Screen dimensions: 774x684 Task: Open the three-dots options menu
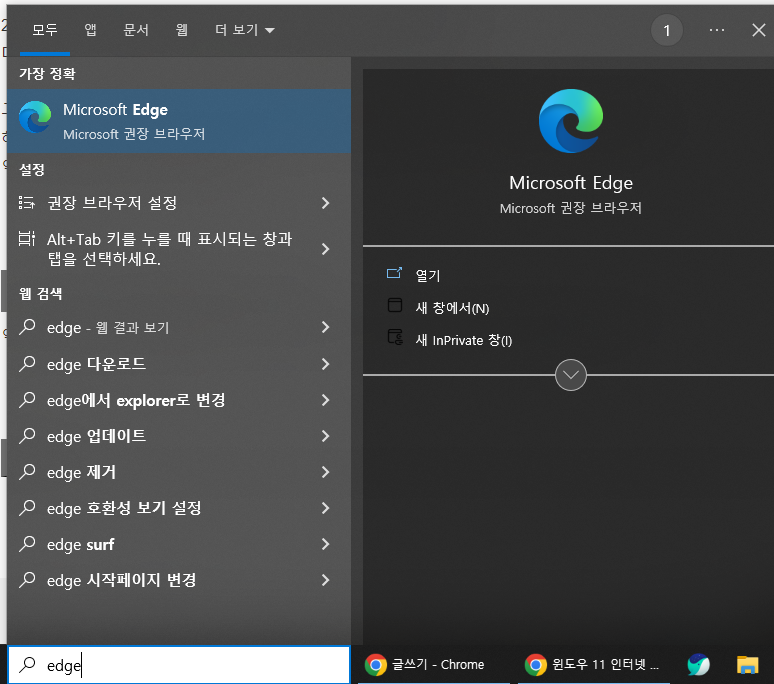(x=717, y=30)
